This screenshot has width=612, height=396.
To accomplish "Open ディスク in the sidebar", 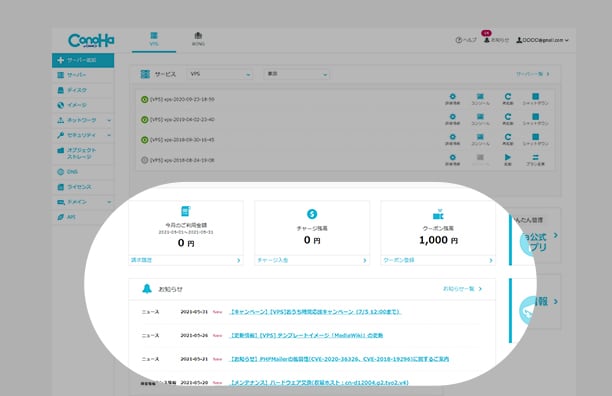I will (83, 90).
